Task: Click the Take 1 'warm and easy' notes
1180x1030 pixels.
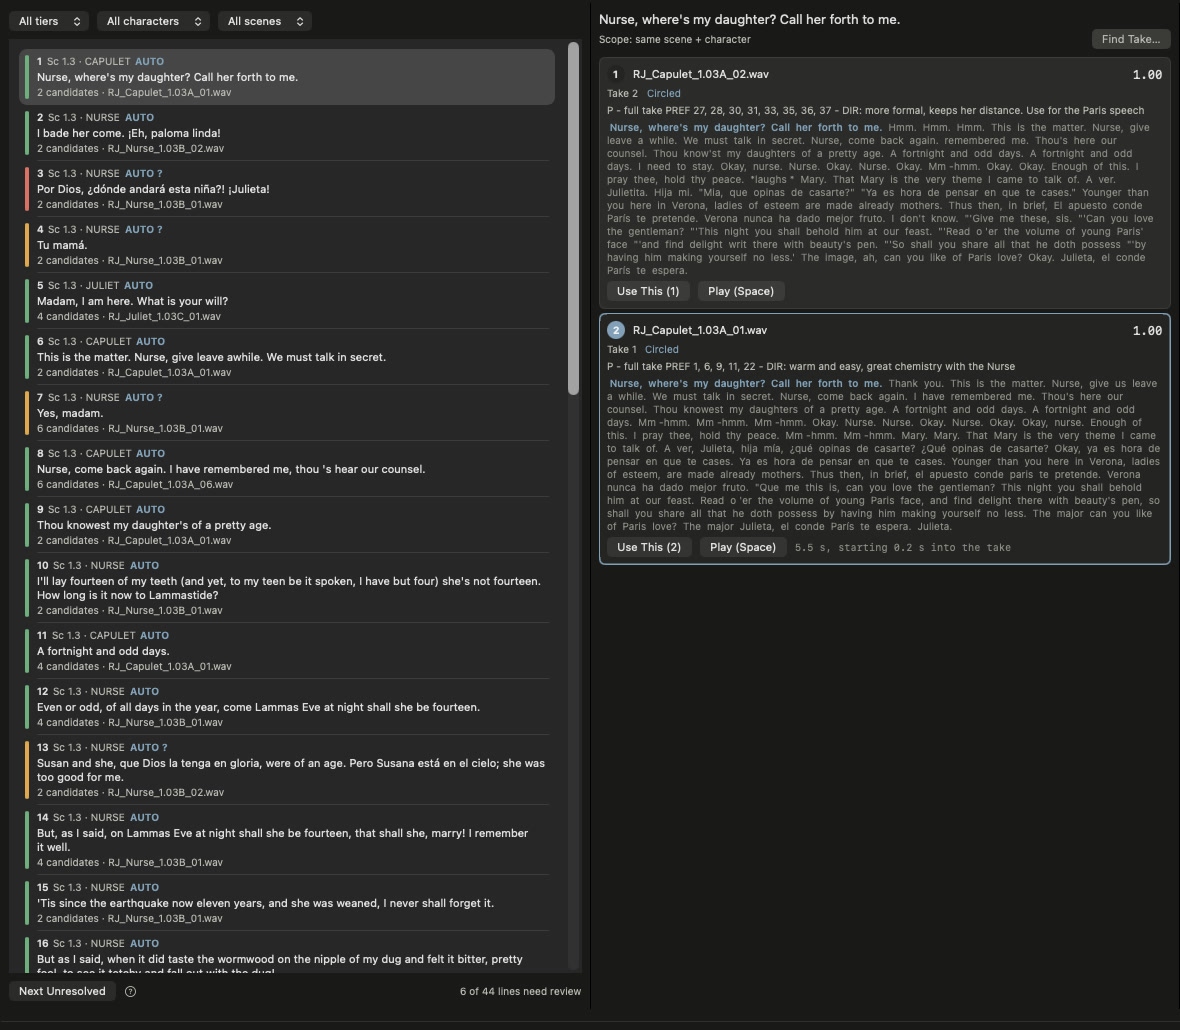Action: pos(810,366)
